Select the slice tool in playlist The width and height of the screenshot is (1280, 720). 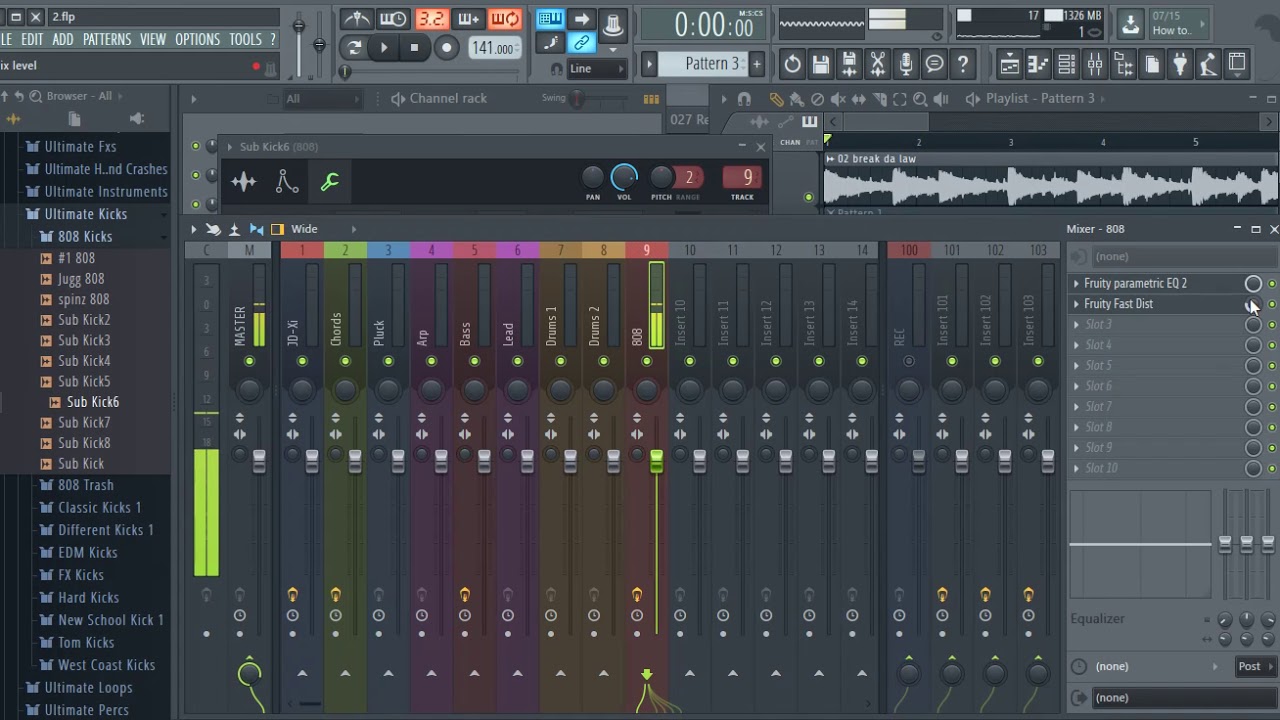click(x=879, y=99)
